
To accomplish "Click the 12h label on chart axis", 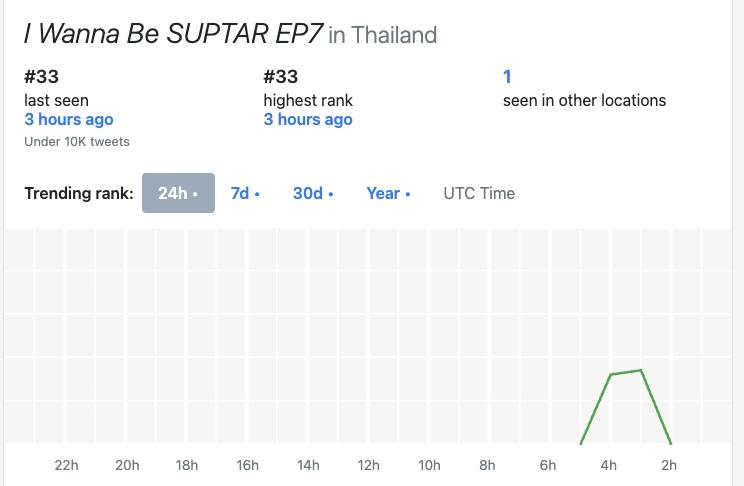I will click(368, 465).
